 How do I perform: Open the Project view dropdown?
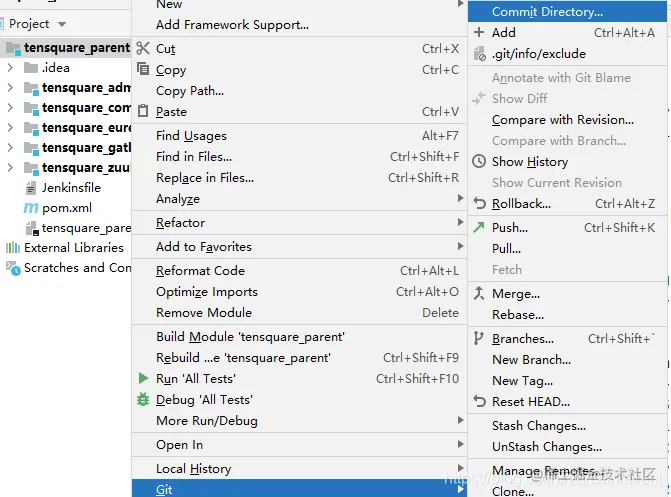coord(62,24)
